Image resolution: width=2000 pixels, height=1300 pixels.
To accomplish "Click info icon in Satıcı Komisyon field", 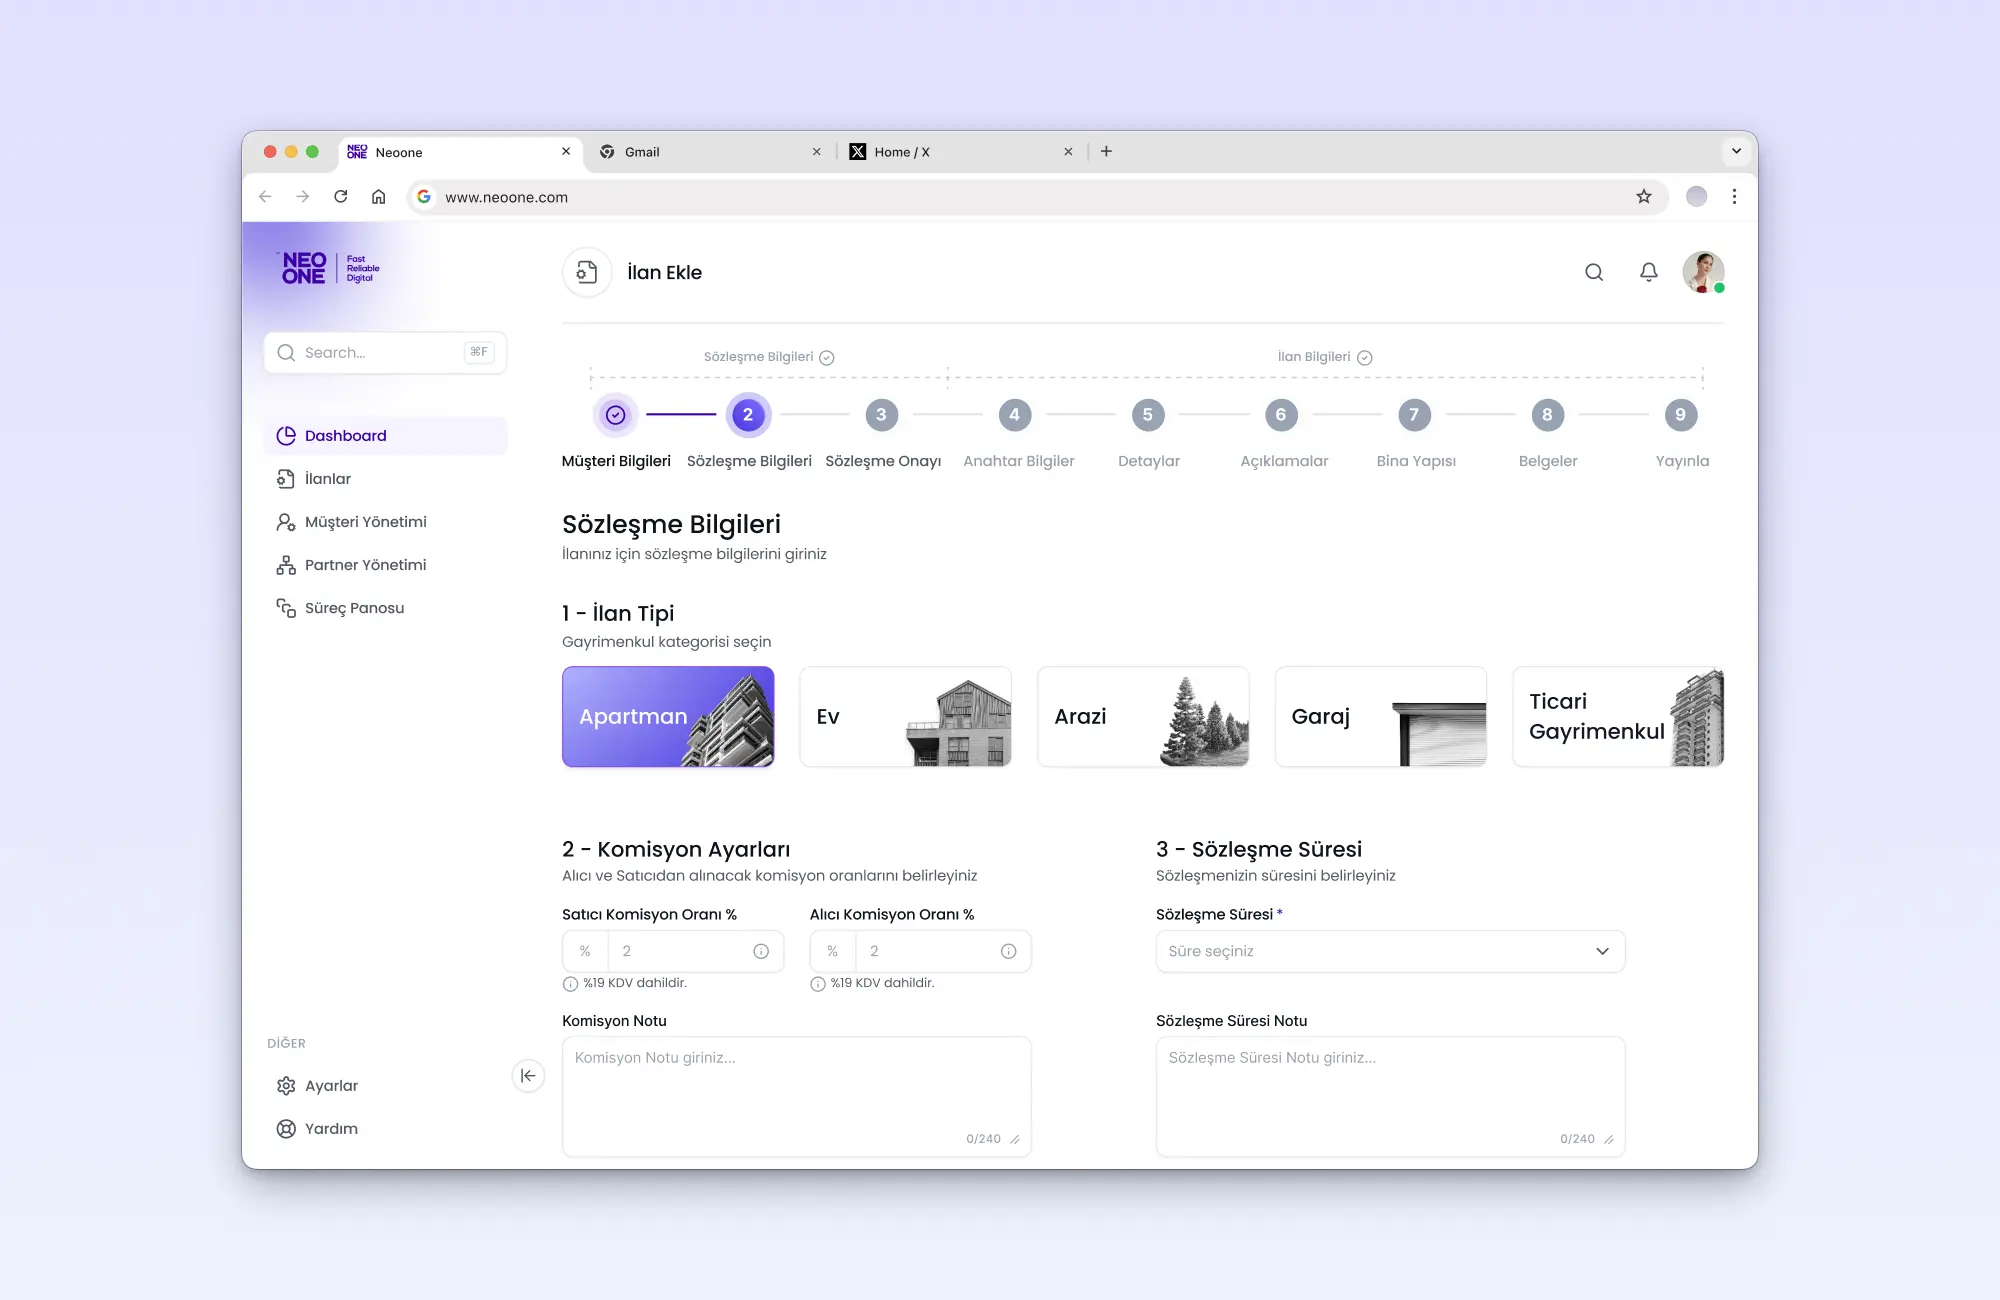I will click(761, 951).
